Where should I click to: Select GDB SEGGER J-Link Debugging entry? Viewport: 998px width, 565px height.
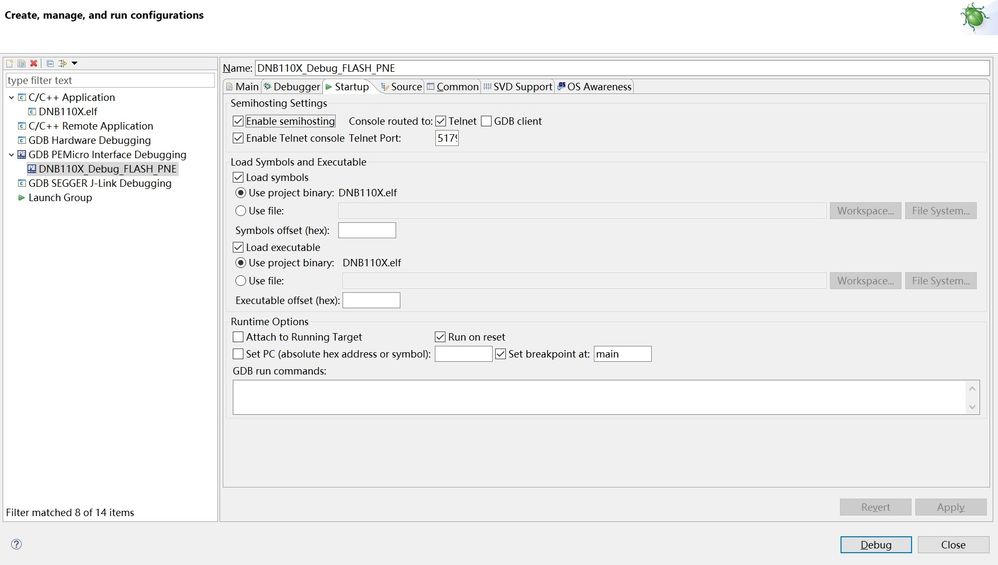pos(99,183)
